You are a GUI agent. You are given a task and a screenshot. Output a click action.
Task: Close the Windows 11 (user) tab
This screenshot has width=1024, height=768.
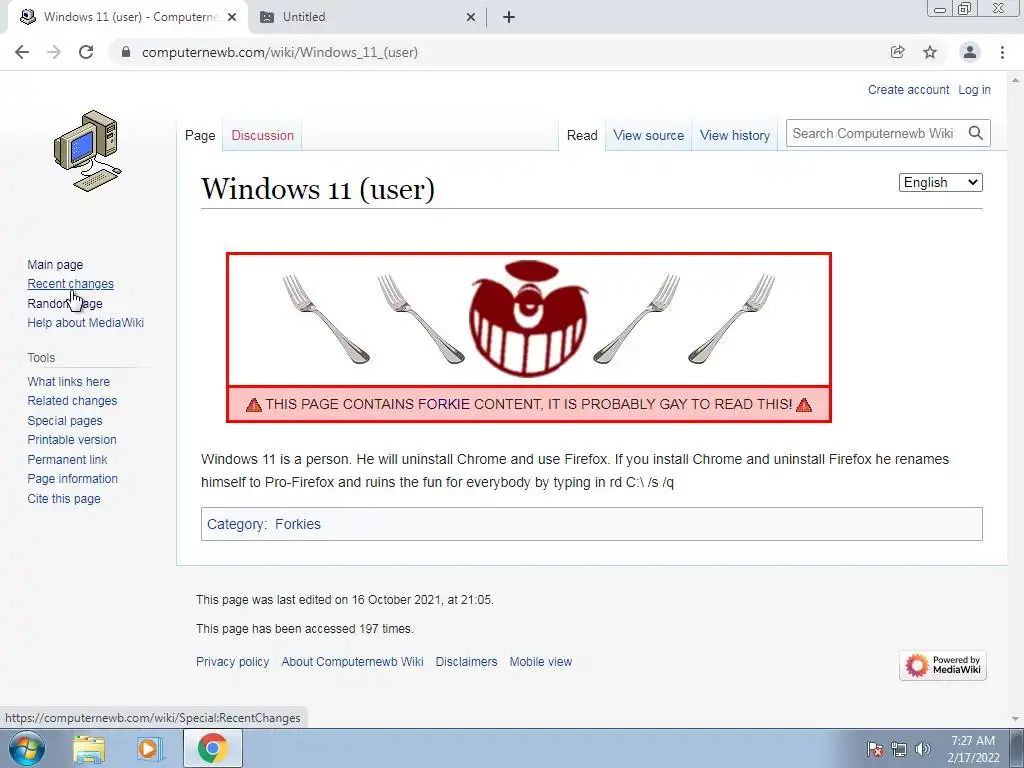[x=232, y=17]
